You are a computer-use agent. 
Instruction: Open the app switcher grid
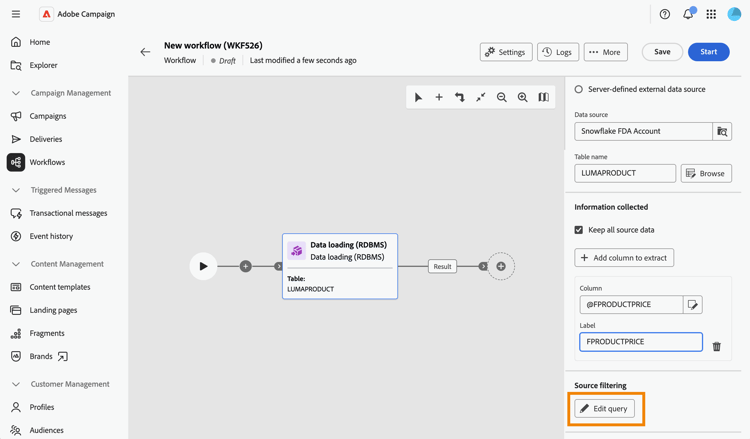[711, 14]
